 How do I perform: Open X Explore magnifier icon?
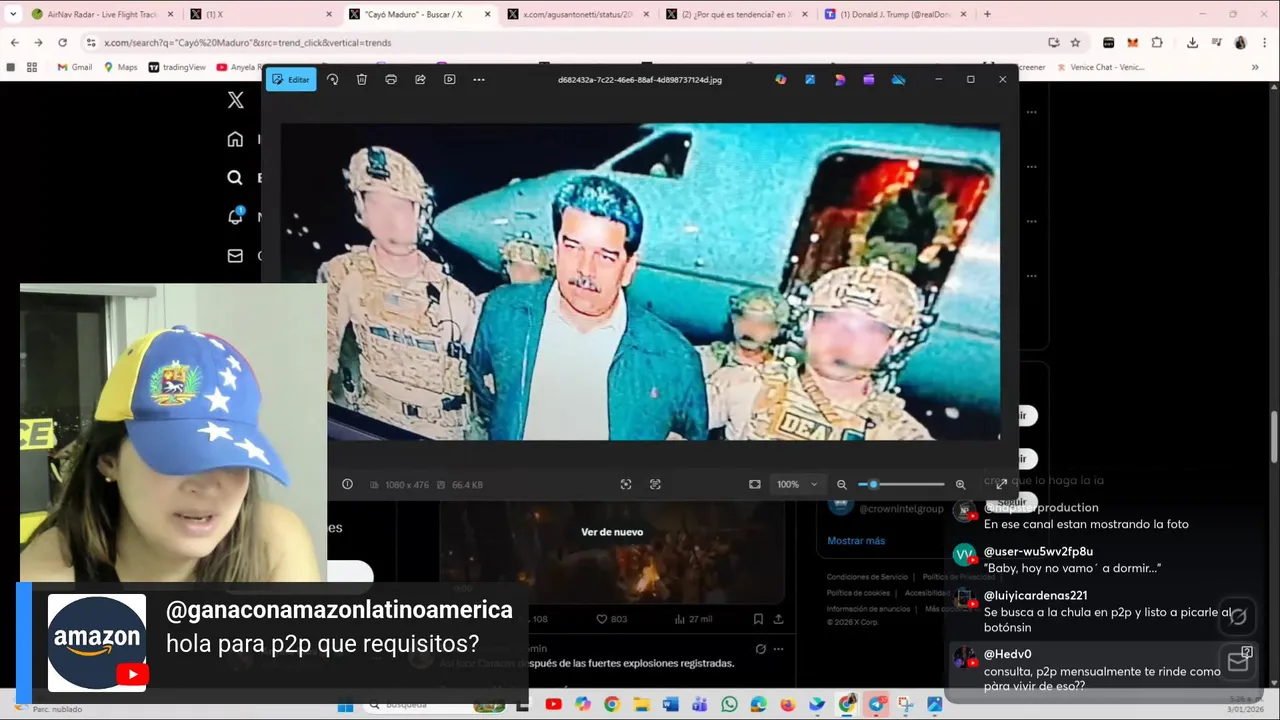pos(235,178)
